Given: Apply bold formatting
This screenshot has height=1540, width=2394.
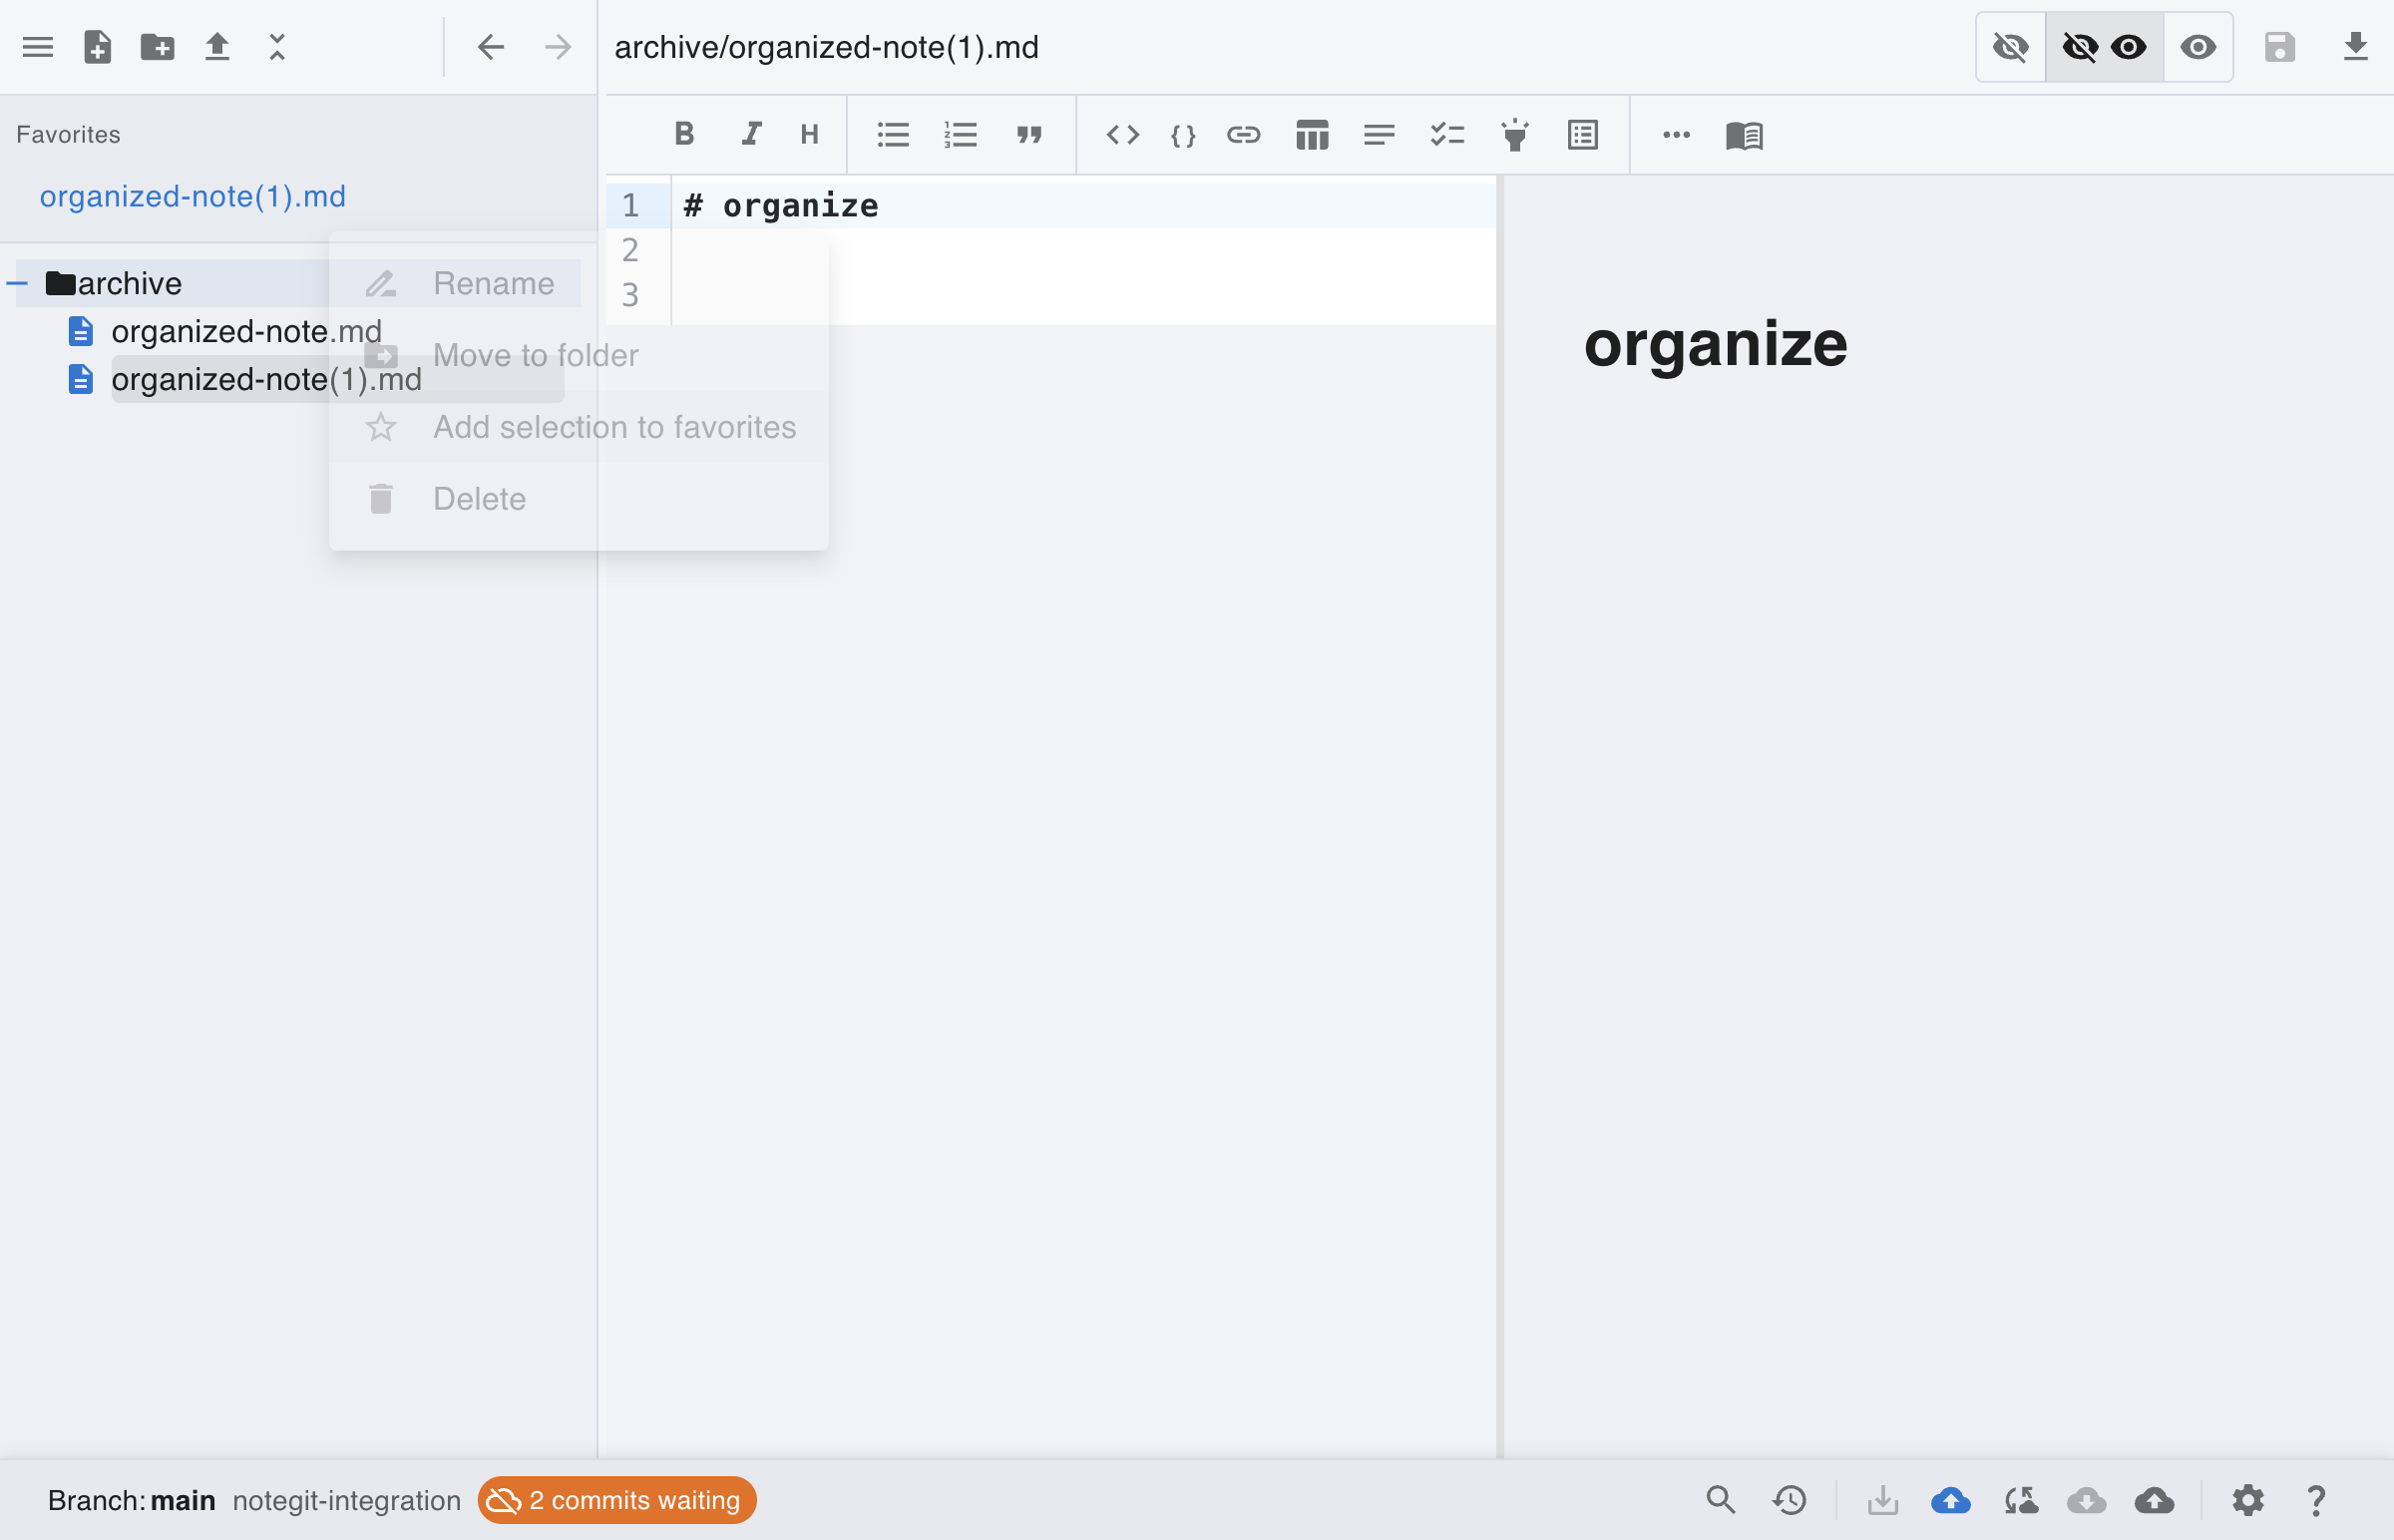Looking at the screenshot, I should coord(684,134).
